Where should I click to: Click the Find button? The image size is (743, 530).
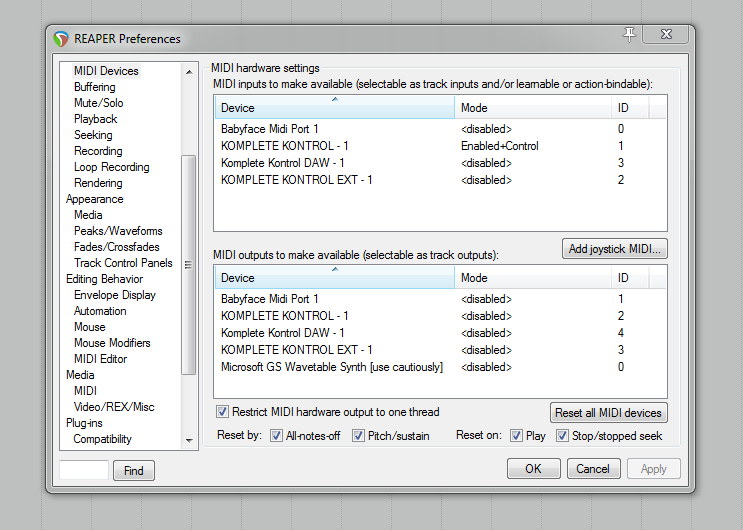click(134, 471)
